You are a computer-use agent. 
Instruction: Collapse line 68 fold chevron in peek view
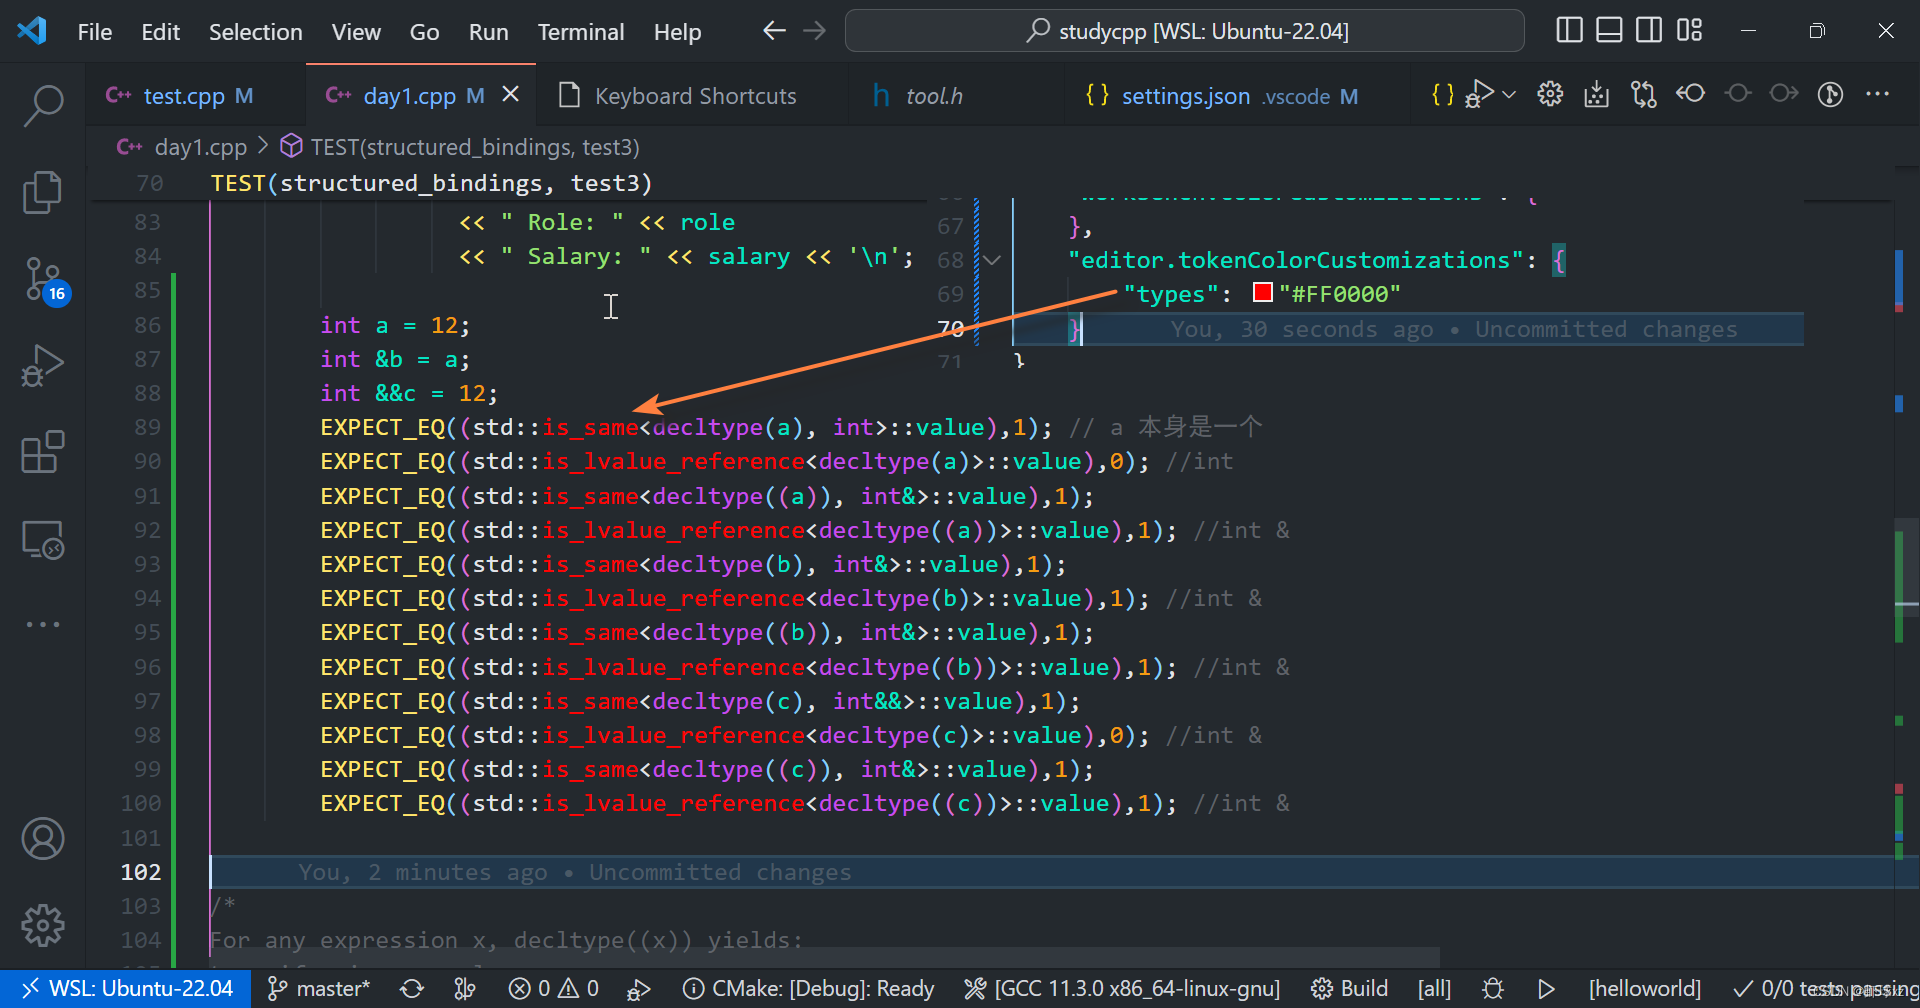pyautogui.click(x=992, y=260)
